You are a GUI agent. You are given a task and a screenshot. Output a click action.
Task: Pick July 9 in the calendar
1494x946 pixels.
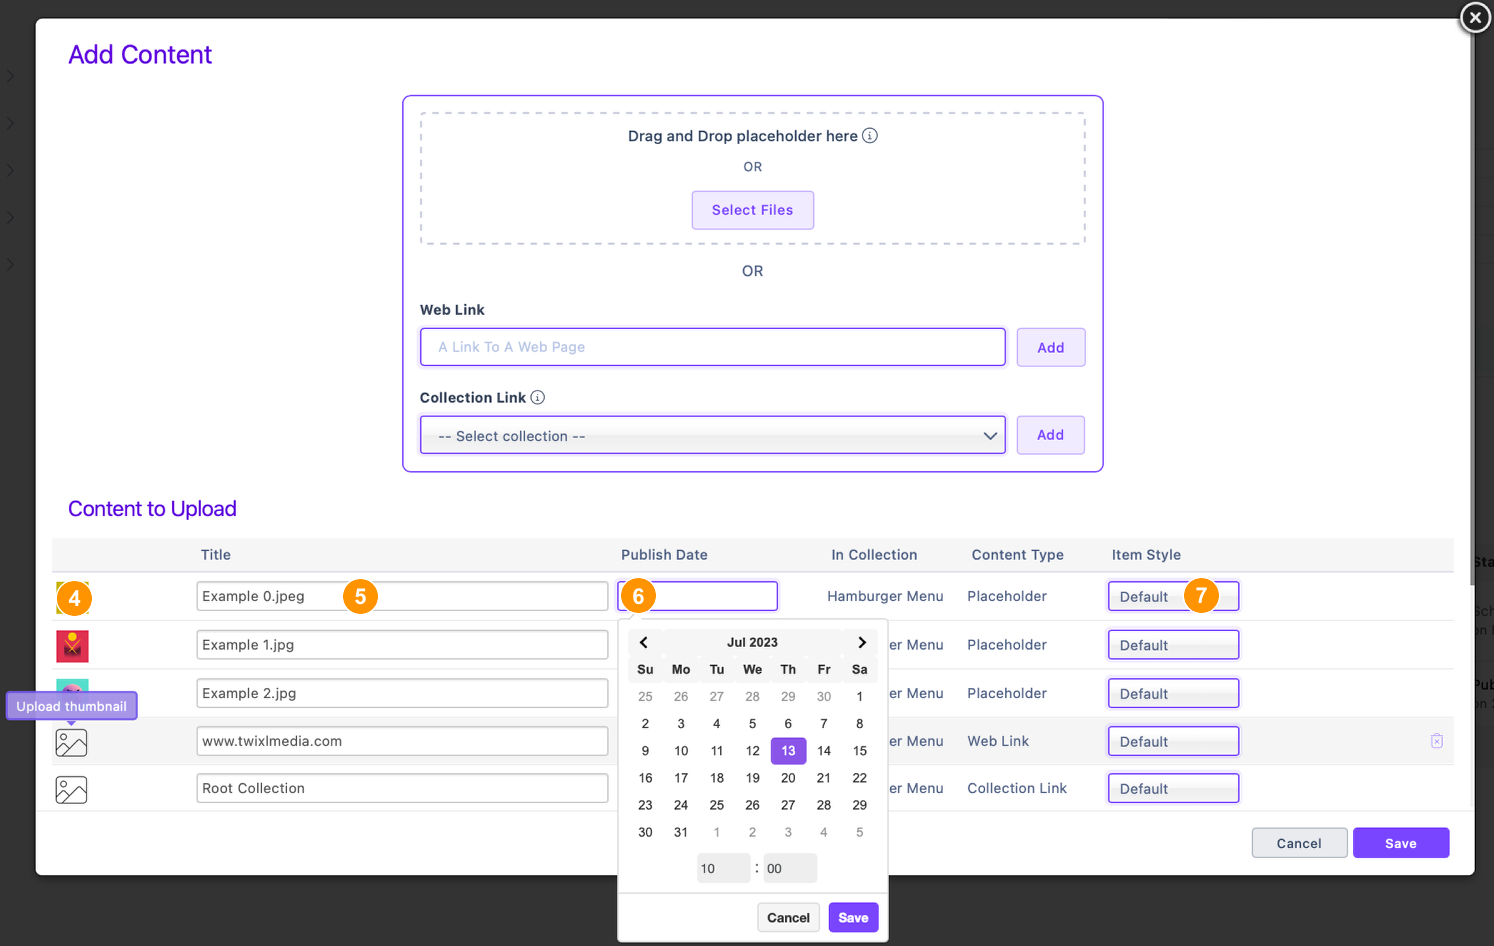(x=645, y=751)
